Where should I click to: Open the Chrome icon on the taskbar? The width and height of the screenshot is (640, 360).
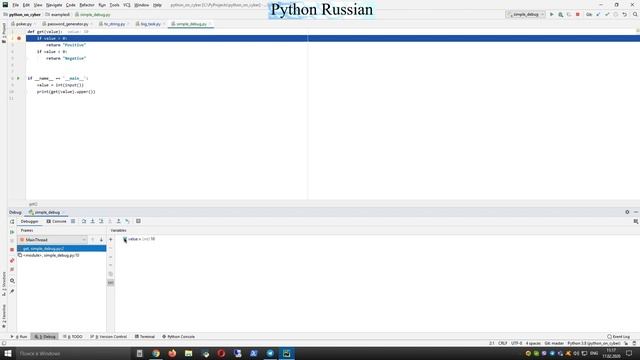click(x=156, y=353)
